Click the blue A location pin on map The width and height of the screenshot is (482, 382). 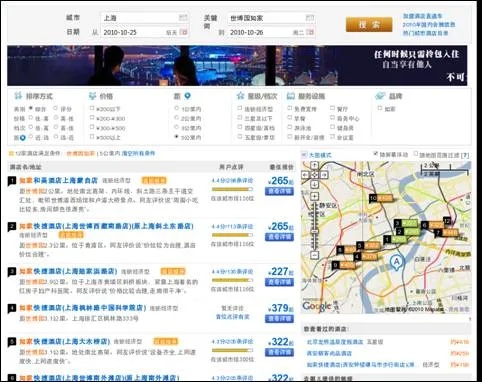pyautogui.click(x=397, y=262)
